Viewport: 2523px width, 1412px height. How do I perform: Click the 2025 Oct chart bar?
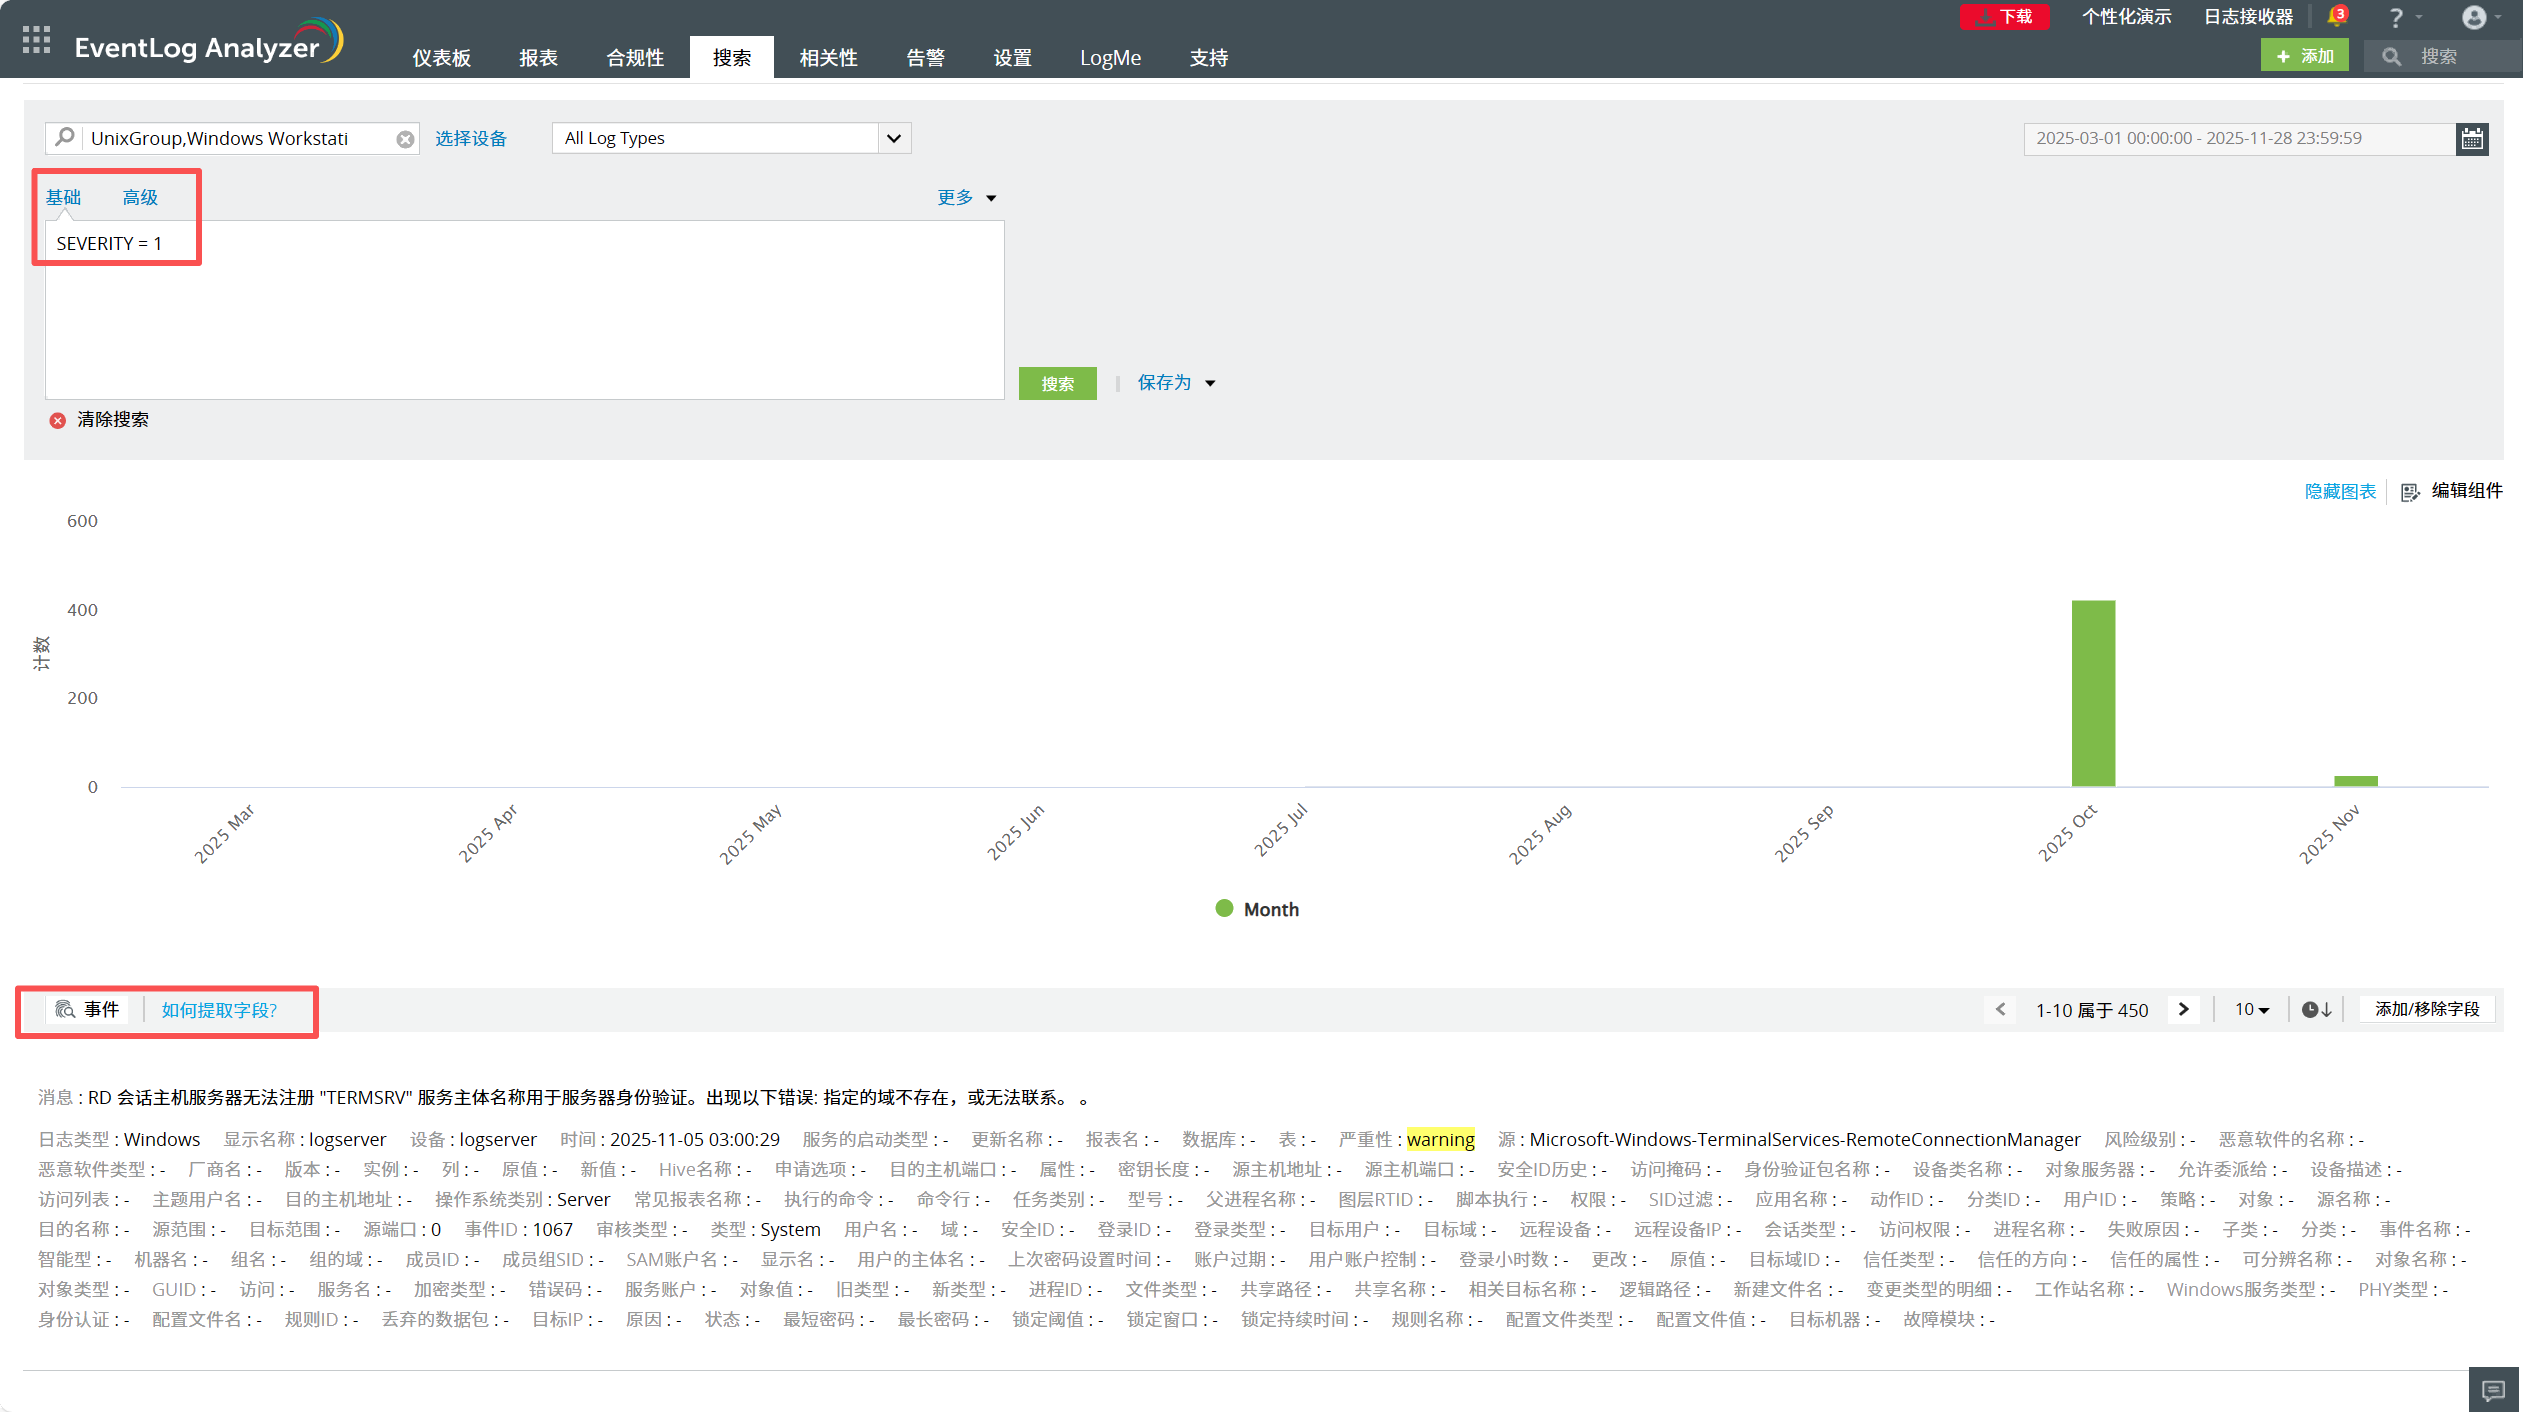coord(2093,693)
